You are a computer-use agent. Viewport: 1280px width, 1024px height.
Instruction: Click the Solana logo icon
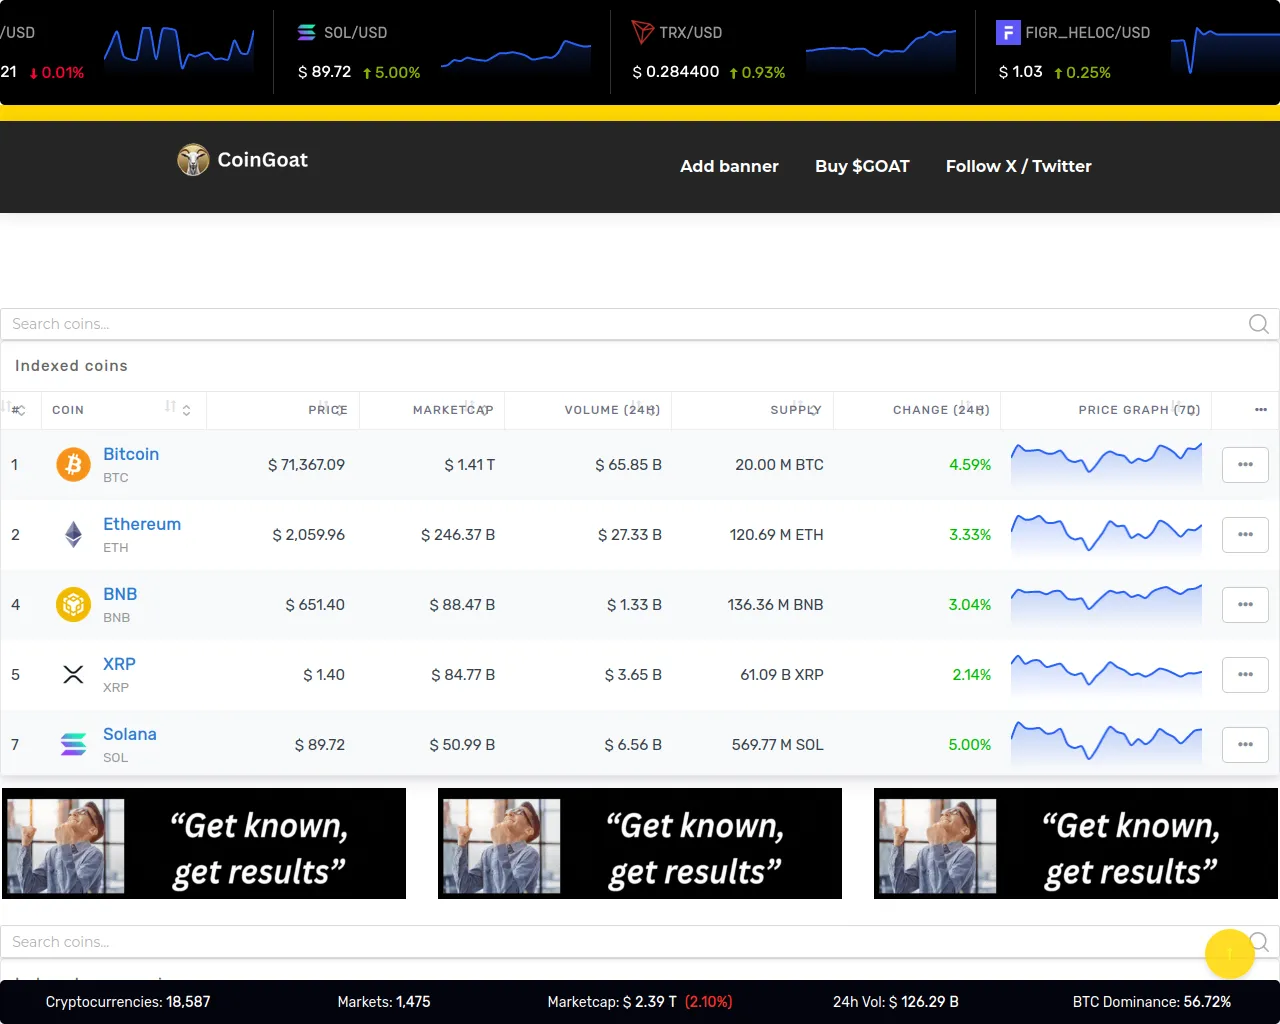click(x=73, y=745)
